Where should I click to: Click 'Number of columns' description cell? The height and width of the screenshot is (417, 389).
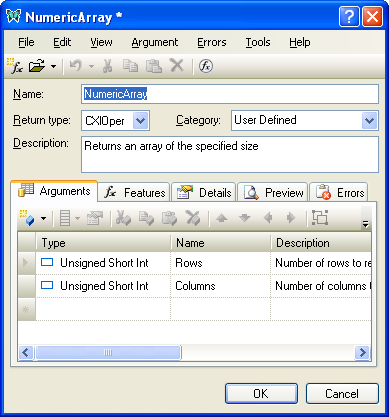pyautogui.click(x=321, y=286)
